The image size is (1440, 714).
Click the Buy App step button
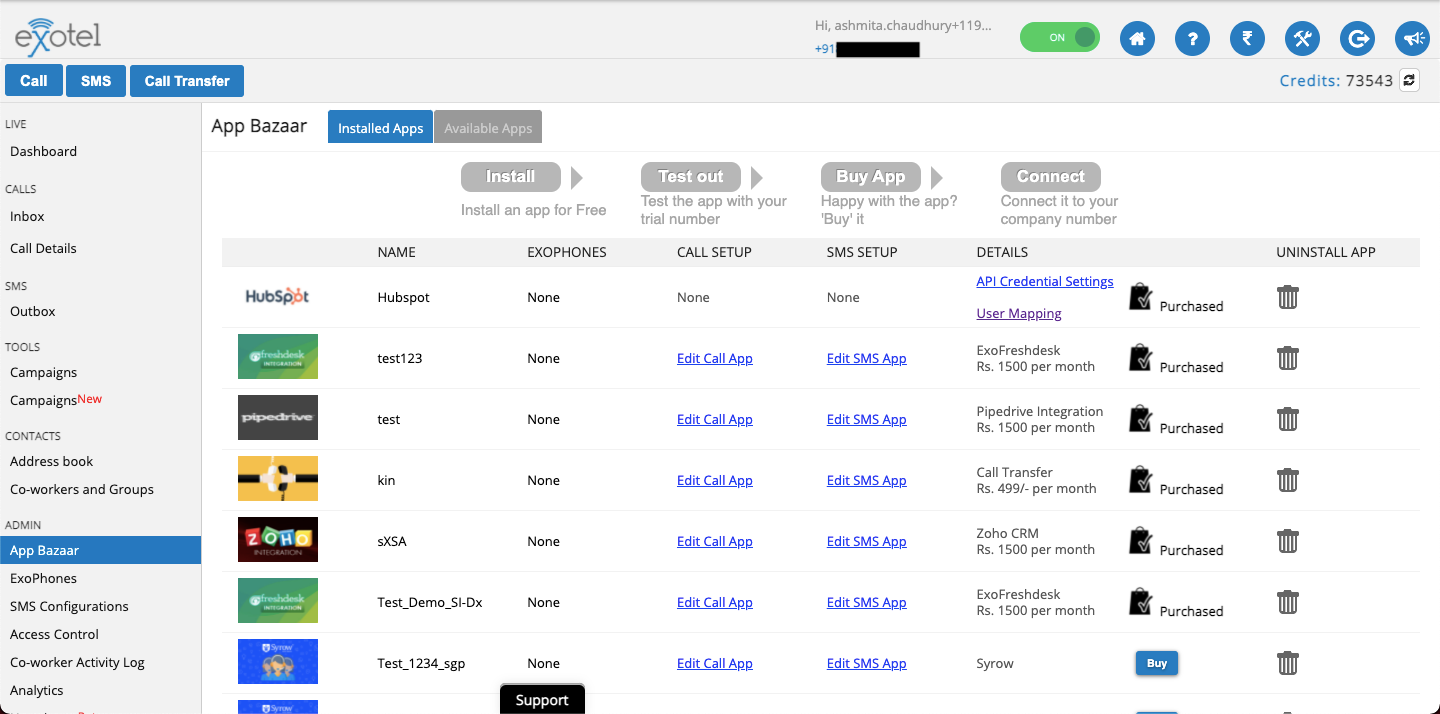(871, 177)
